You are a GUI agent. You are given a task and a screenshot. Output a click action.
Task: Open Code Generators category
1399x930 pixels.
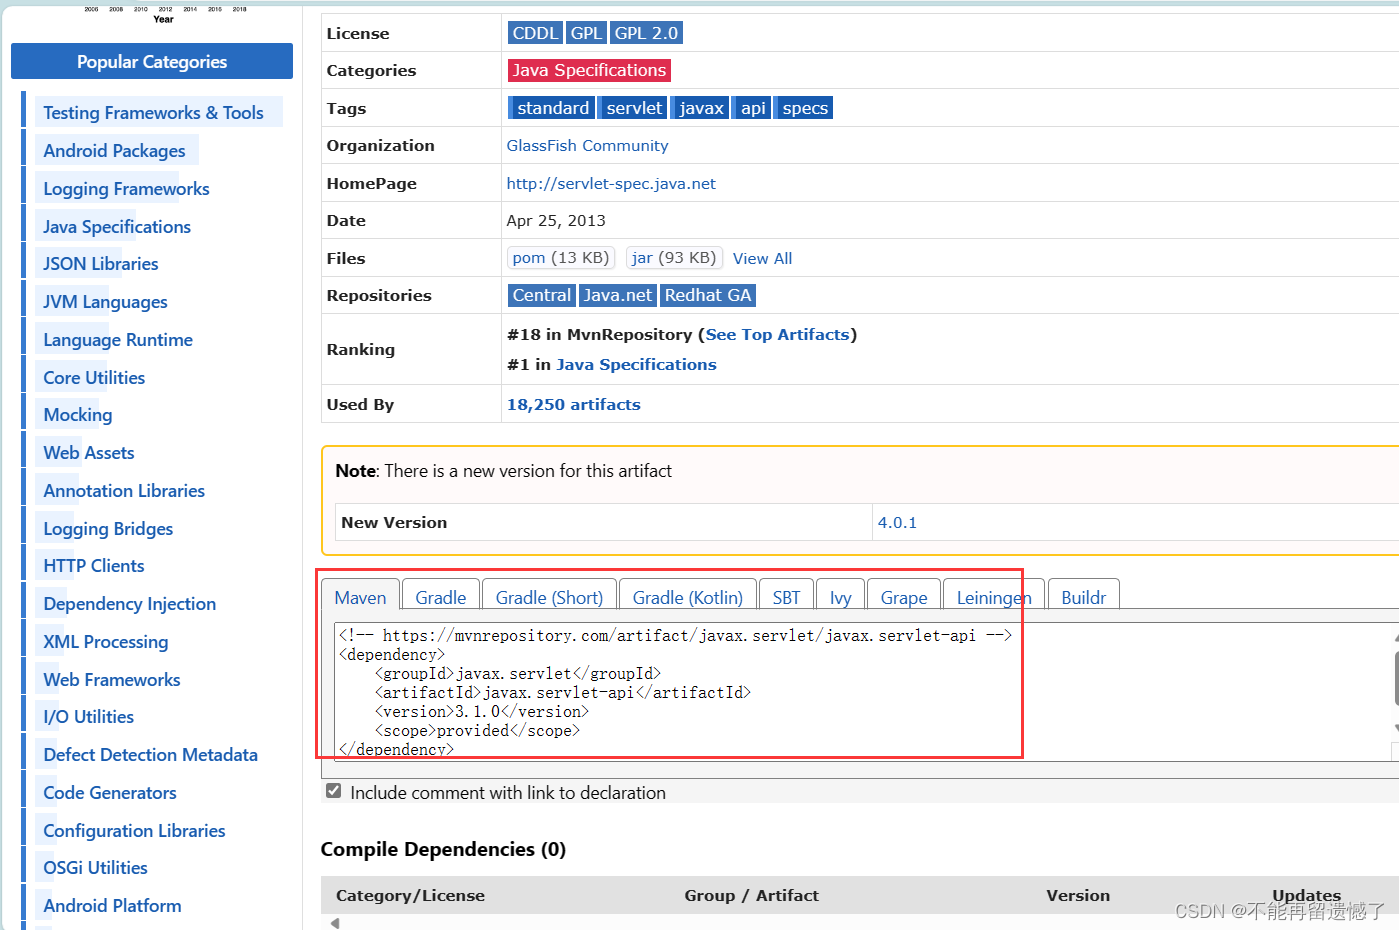click(x=110, y=792)
